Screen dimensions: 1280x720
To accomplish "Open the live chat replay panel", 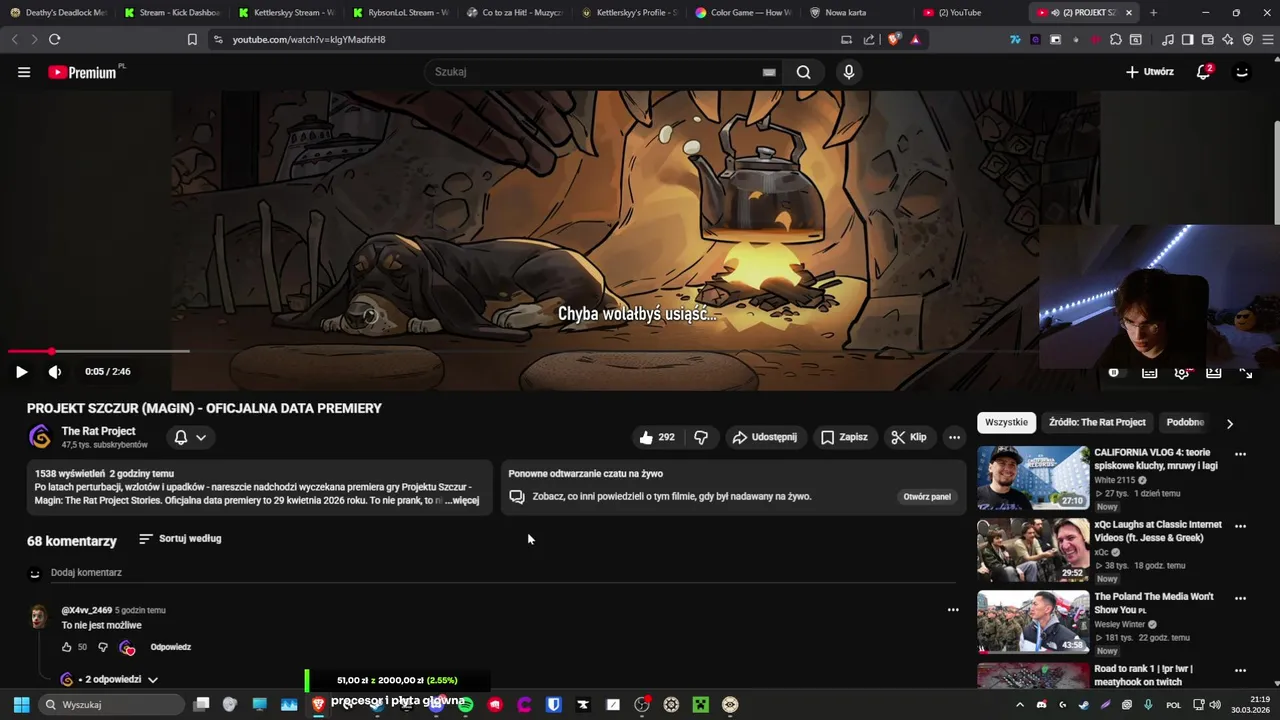I will click(927, 497).
